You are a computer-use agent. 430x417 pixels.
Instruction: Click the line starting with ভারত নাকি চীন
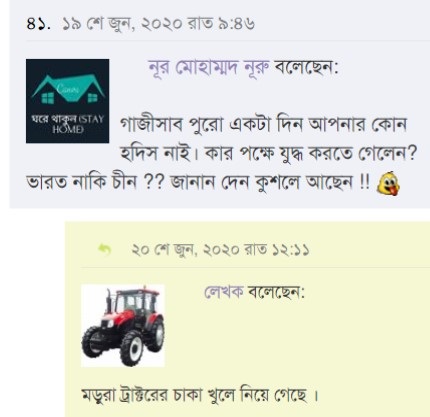pos(198,183)
